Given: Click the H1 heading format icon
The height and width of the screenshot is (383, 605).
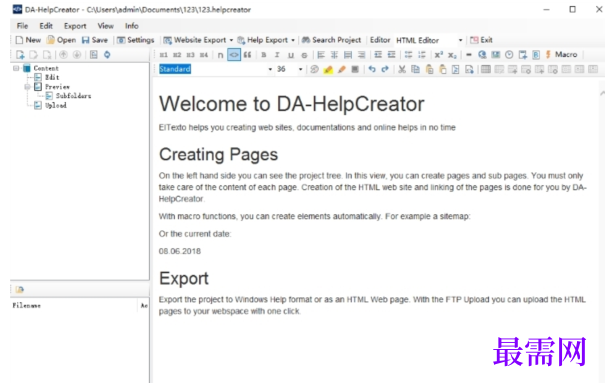Looking at the screenshot, I should point(164,55).
